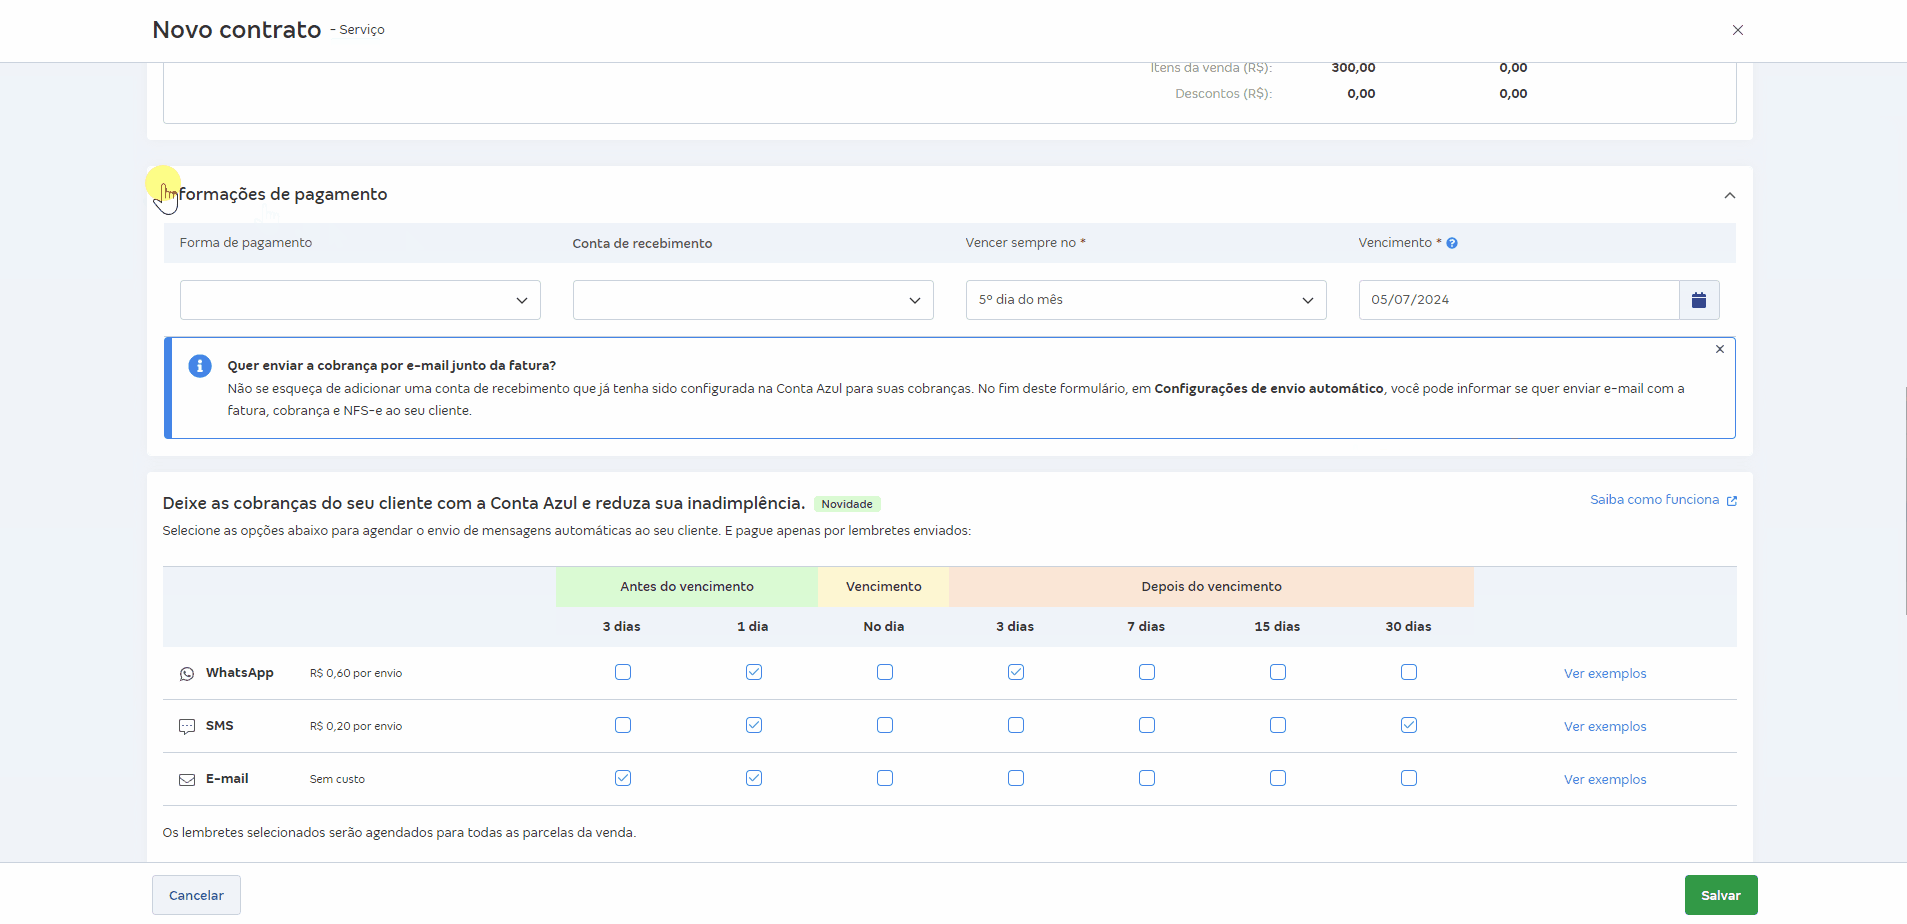
Task: Dismiss the e-mail billing notice with its X
Action: click(1720, 349)
